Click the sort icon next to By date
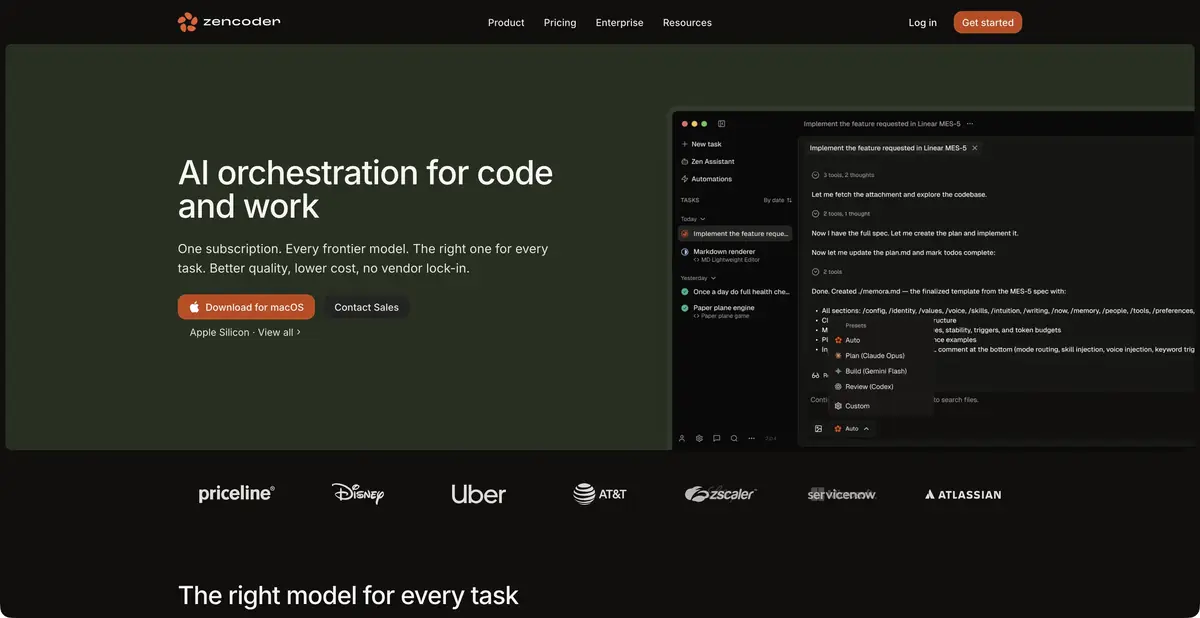 (789, 200)
